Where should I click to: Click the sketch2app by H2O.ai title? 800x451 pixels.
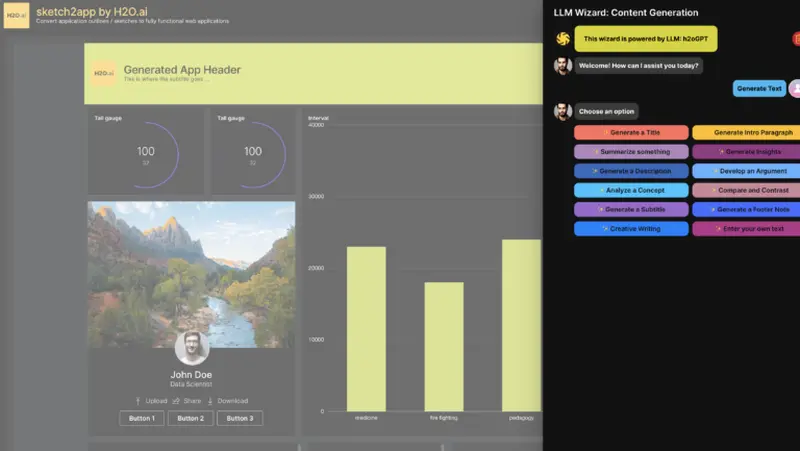(x=92, y=12)
